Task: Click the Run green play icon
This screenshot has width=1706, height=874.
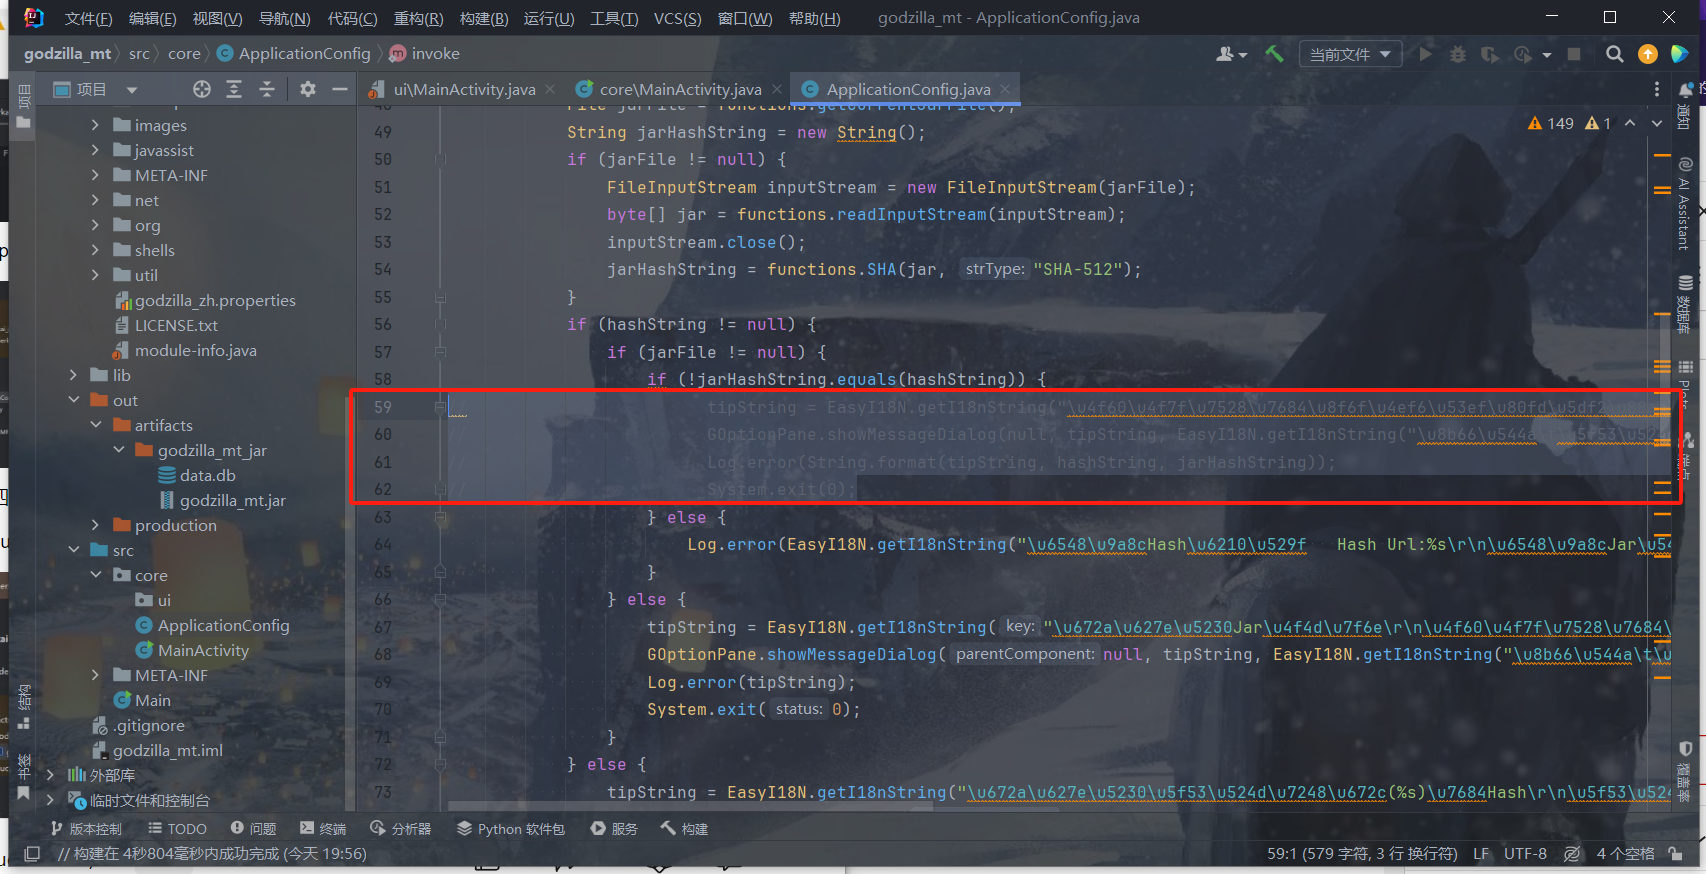Action: [1426, 54]
